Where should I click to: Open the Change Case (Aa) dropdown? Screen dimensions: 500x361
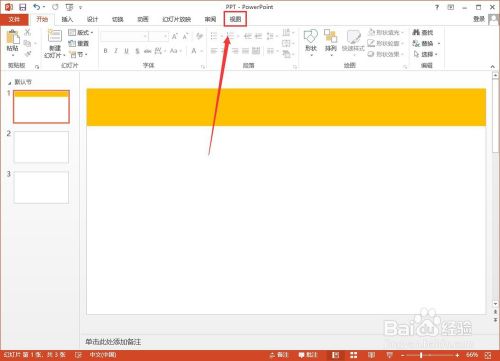(176, 51)
